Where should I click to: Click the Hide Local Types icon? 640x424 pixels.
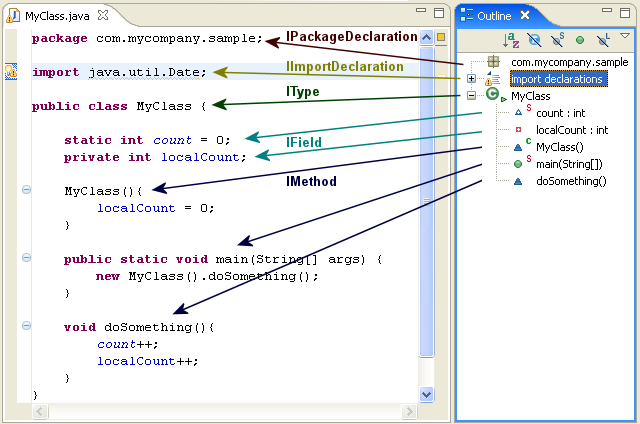click(x=602, y=40)
